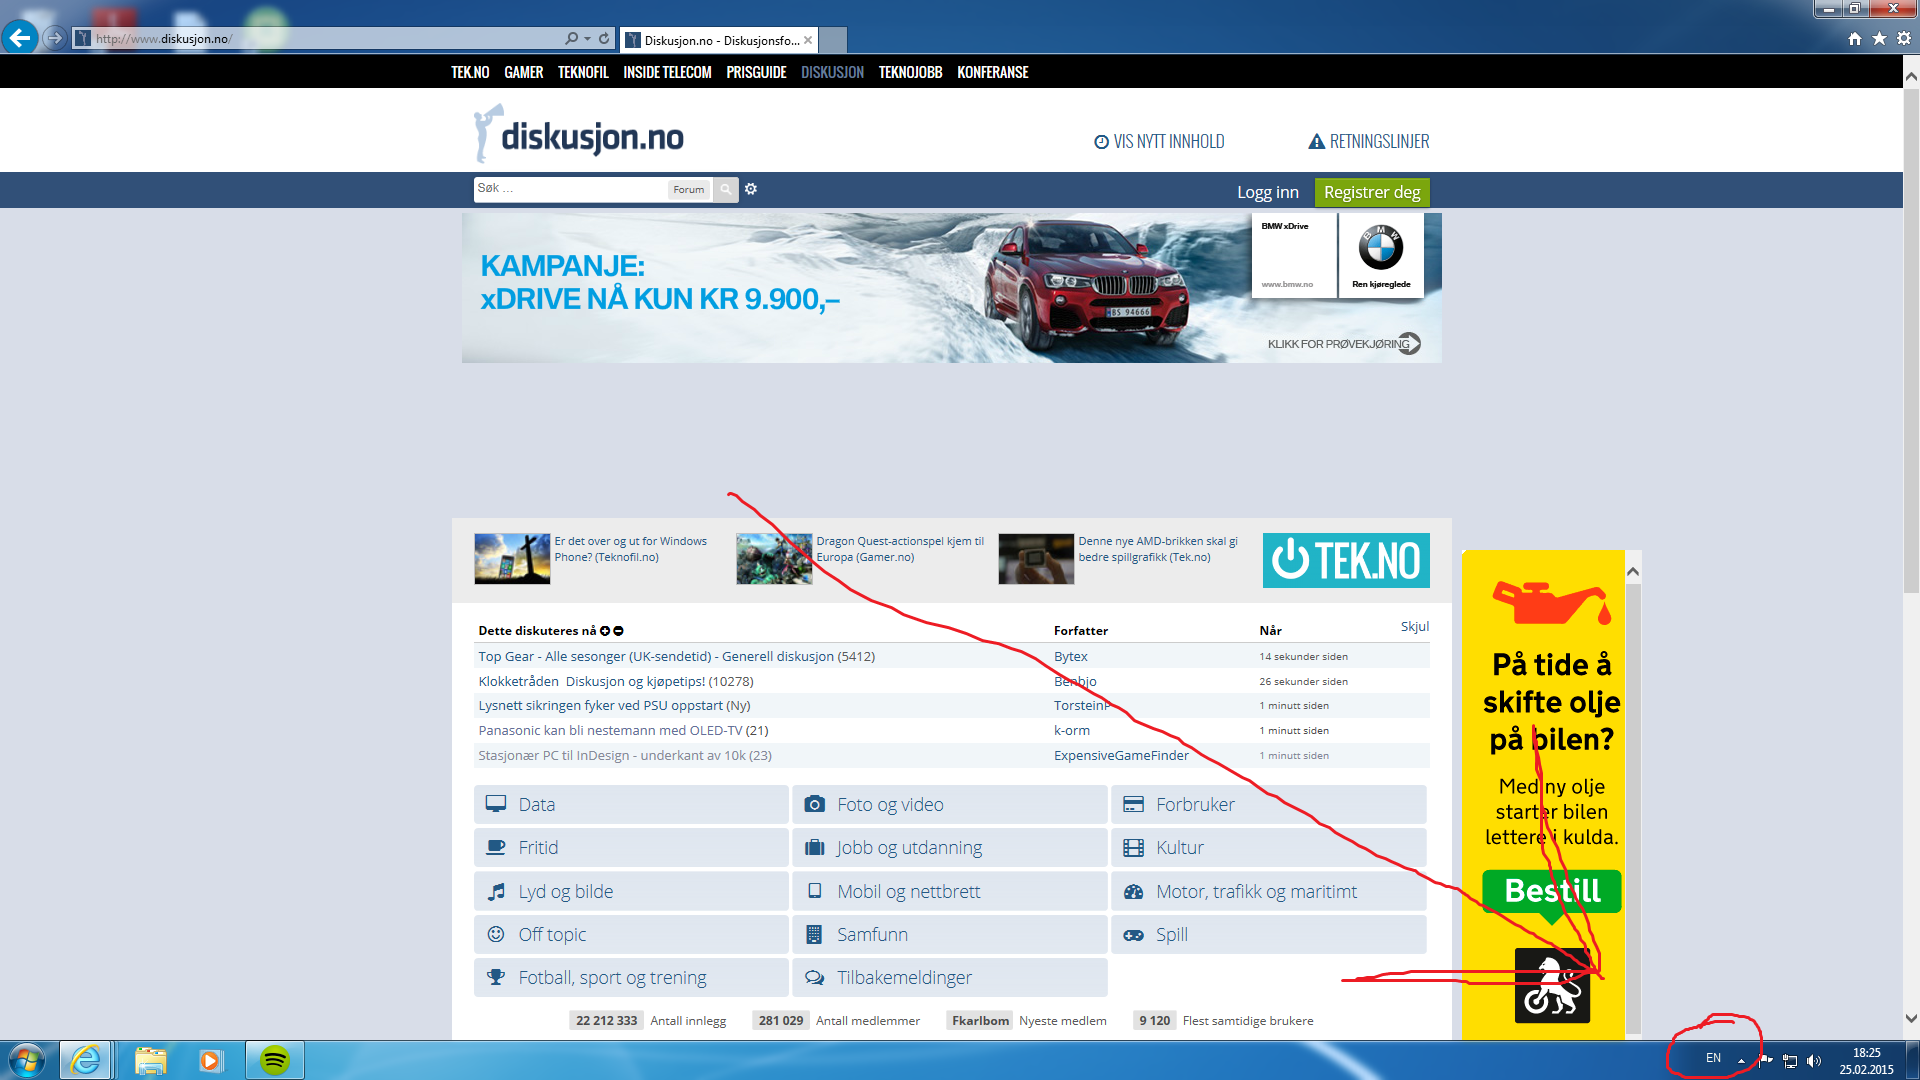Click the EN language indicator in tray
This screenshot has height=1080, width=1920.
click(x=1713, y=1058)
